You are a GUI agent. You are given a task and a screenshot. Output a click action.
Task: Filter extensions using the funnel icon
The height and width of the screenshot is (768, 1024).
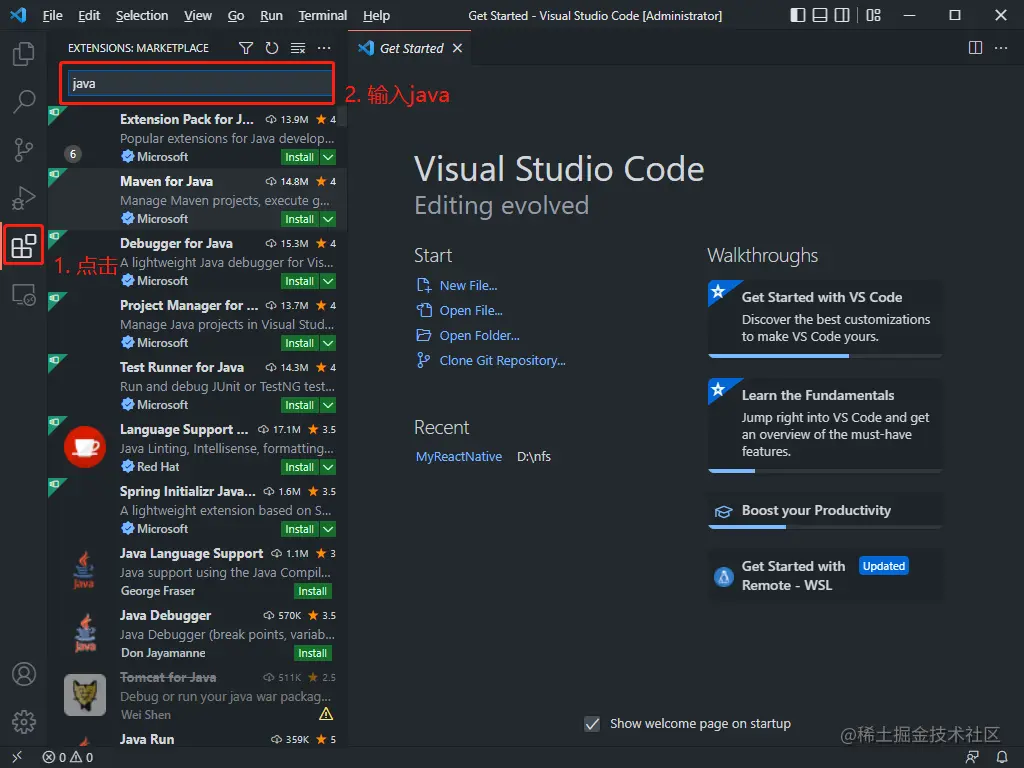click(x=246, y=48)
